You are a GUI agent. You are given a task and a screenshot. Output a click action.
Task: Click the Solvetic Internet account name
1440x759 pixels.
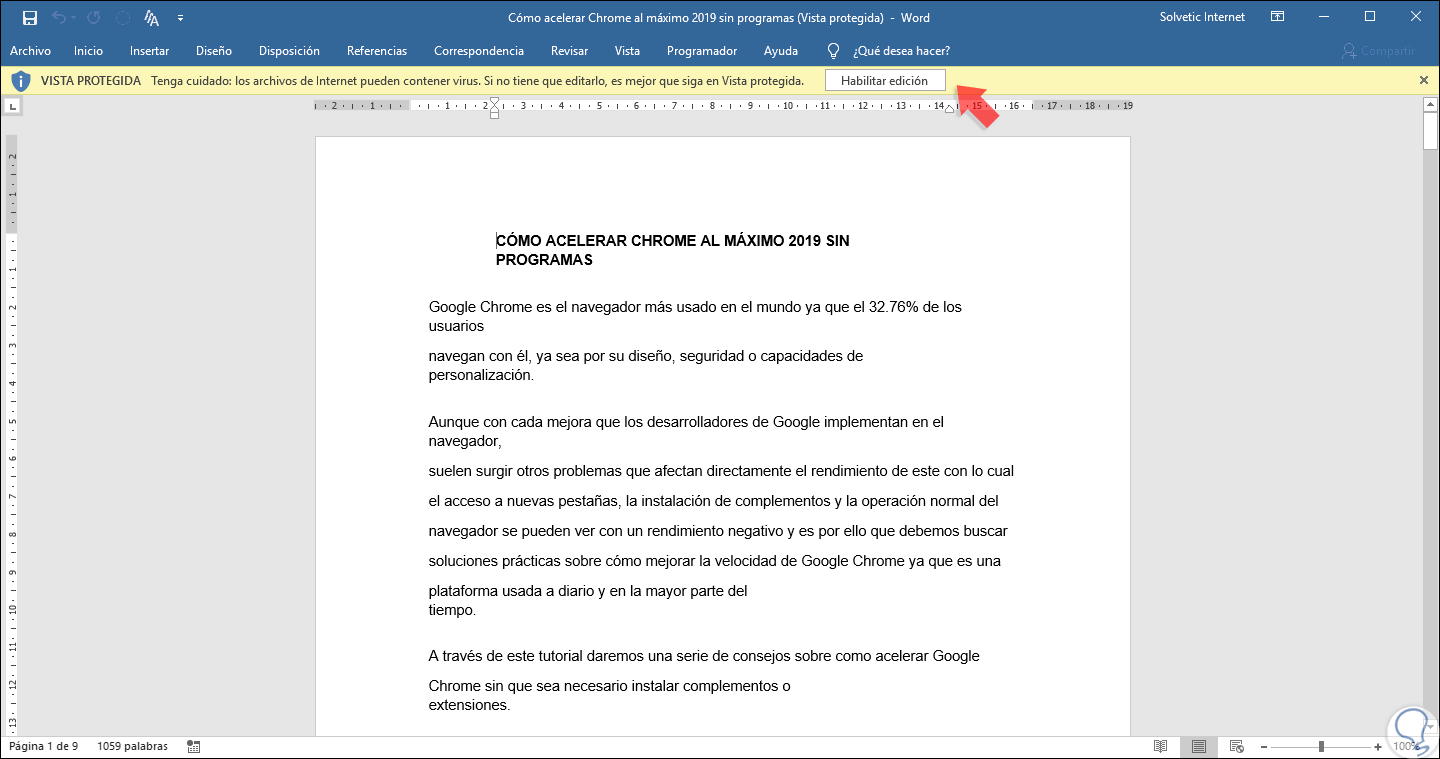pos(1202,17)
